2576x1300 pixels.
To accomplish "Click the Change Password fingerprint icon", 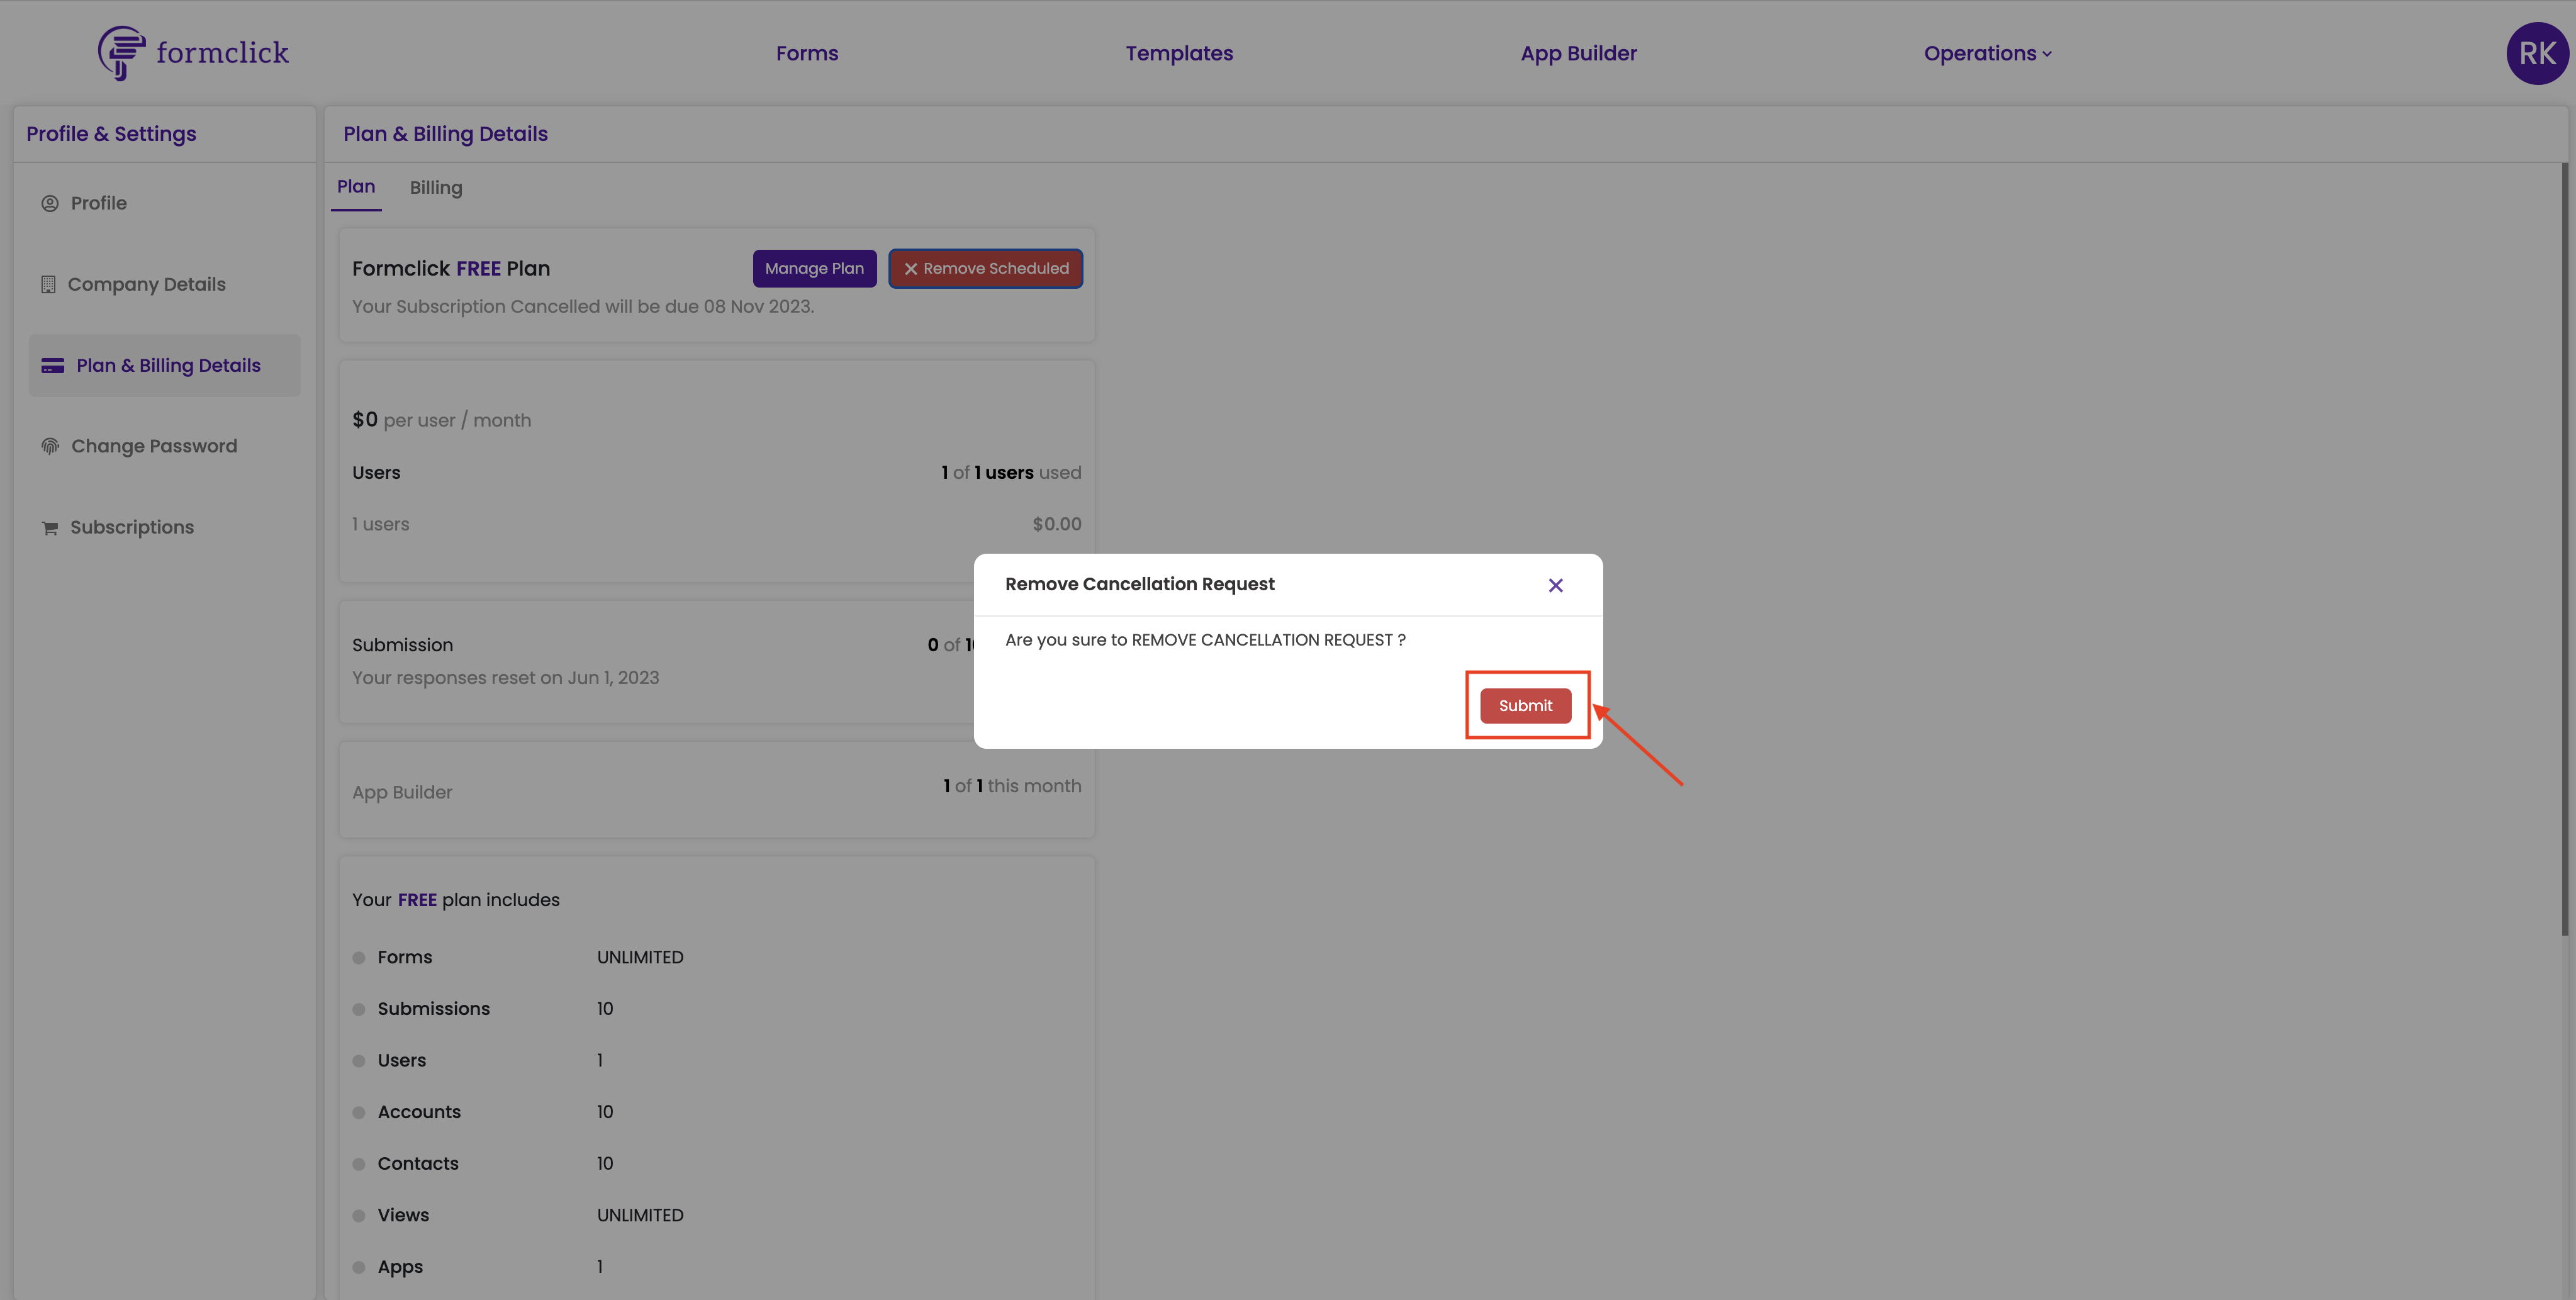I will pyautogui.click(x=50, y=446).
